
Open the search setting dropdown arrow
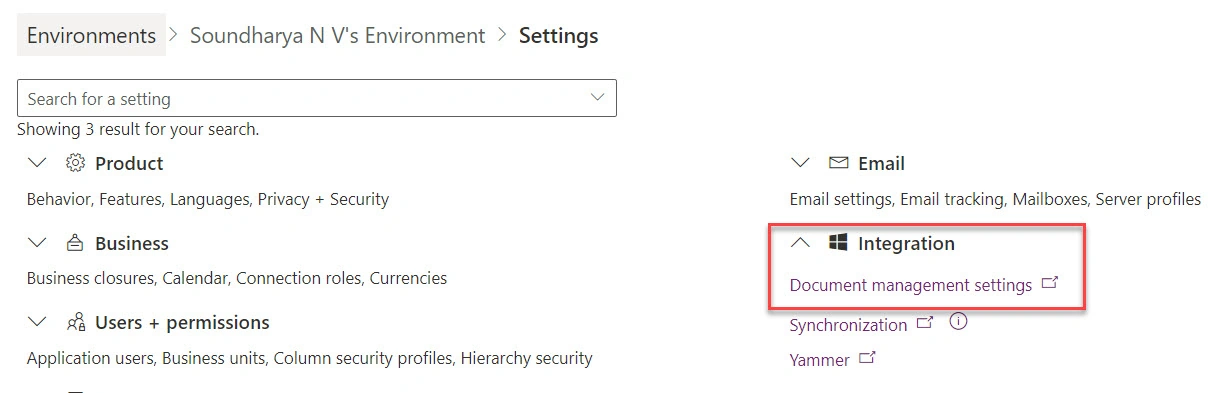[598, 97]
